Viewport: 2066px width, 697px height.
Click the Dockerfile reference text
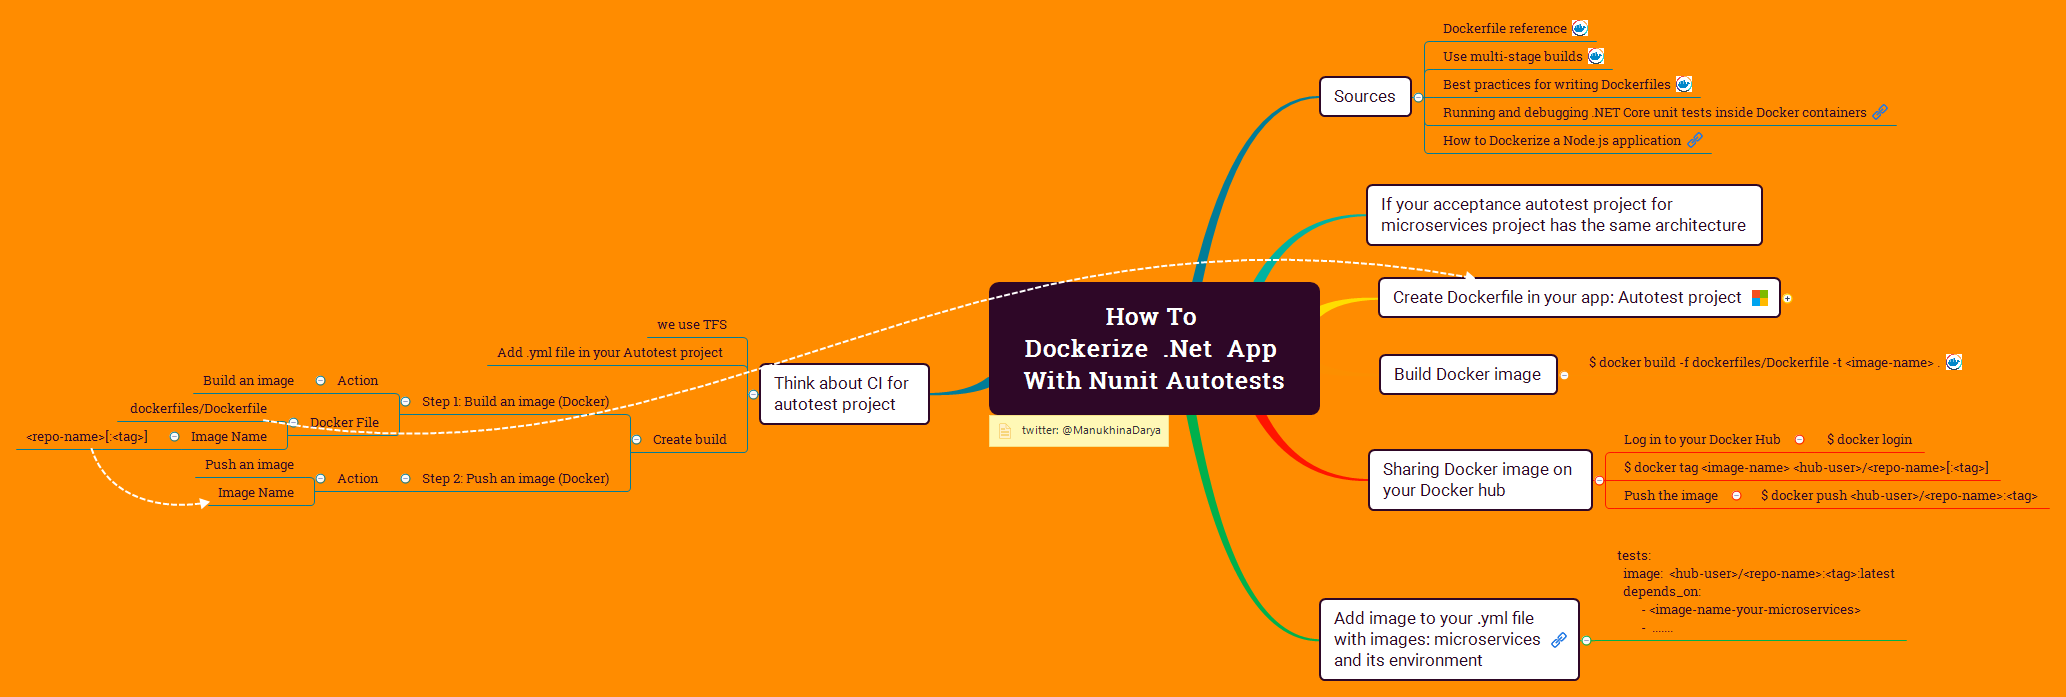click(x=1504, y=29)
